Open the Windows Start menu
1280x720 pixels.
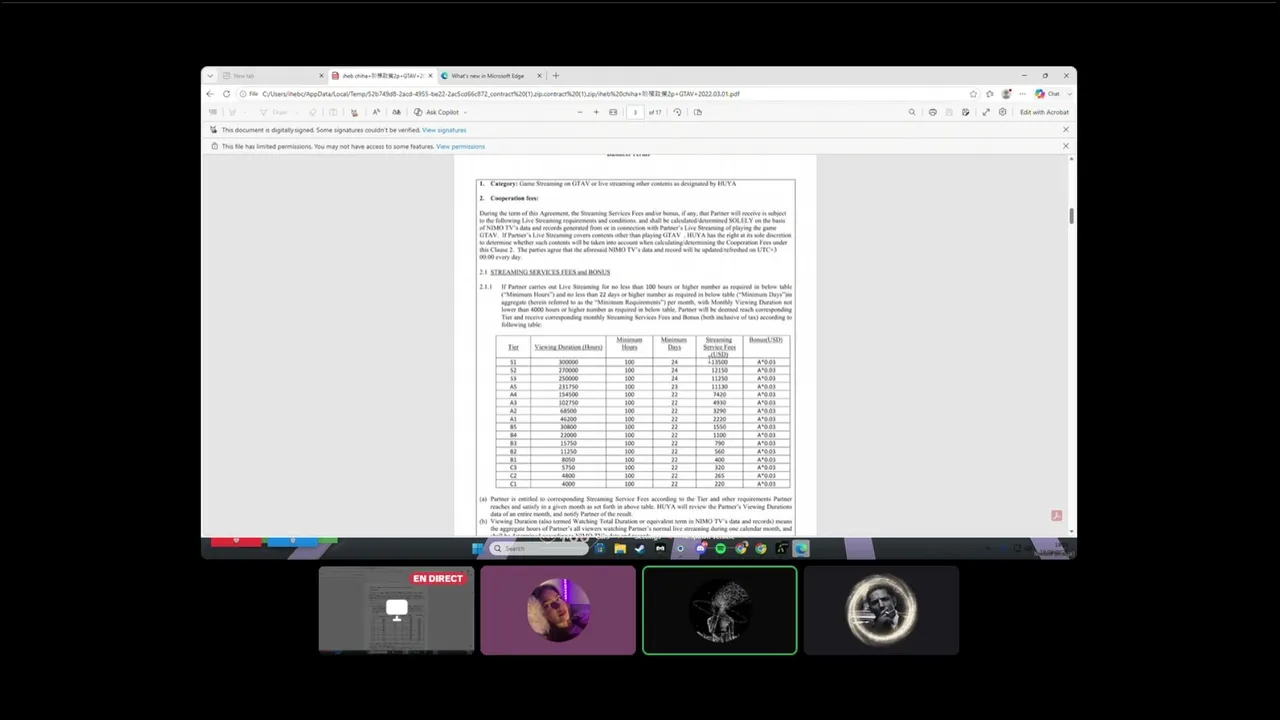click(478, 548)
